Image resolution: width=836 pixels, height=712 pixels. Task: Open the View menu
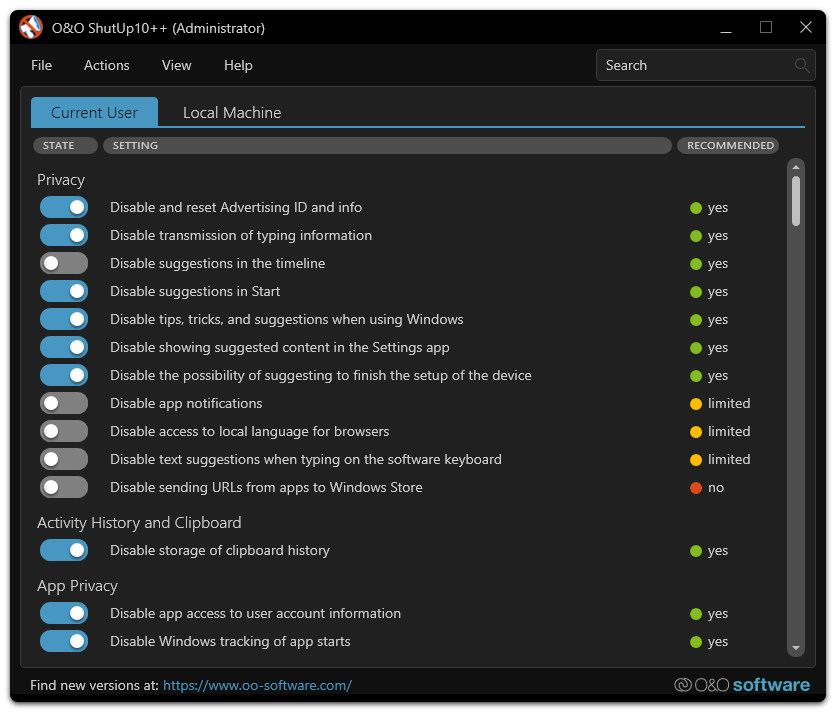pos(176,65)
